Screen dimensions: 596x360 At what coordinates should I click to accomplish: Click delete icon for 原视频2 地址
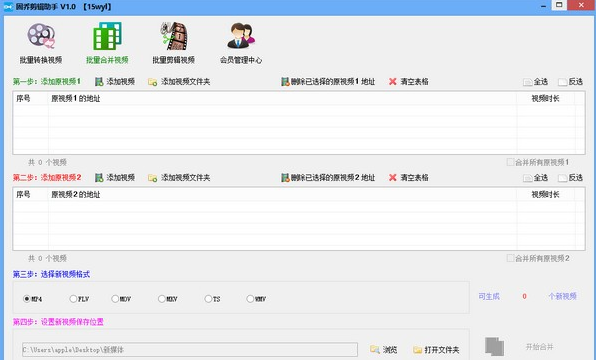[285, 178]
